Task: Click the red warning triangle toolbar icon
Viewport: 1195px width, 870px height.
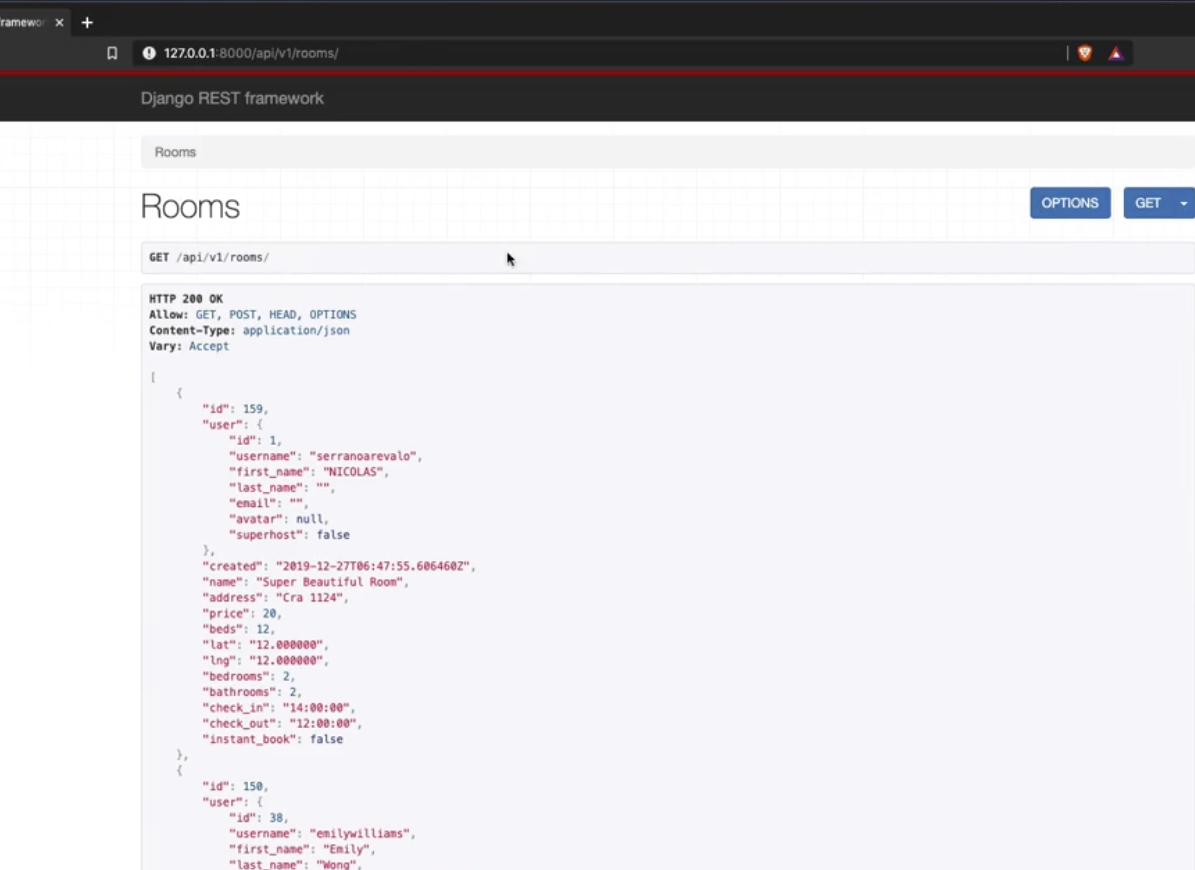Action: 1114,53
